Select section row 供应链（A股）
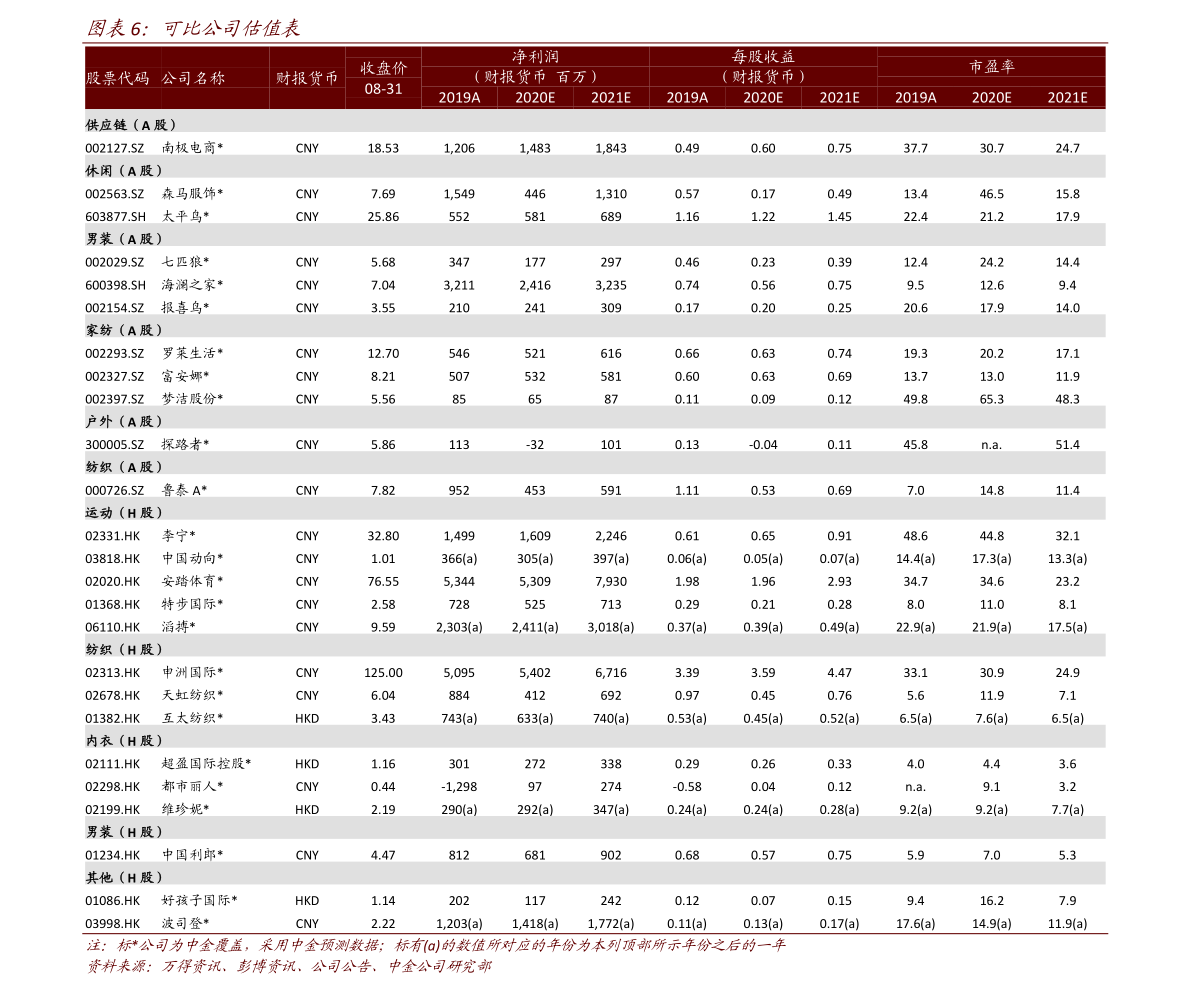The height and width of the screenshot is (994, 1191). [x=595, y=125]
